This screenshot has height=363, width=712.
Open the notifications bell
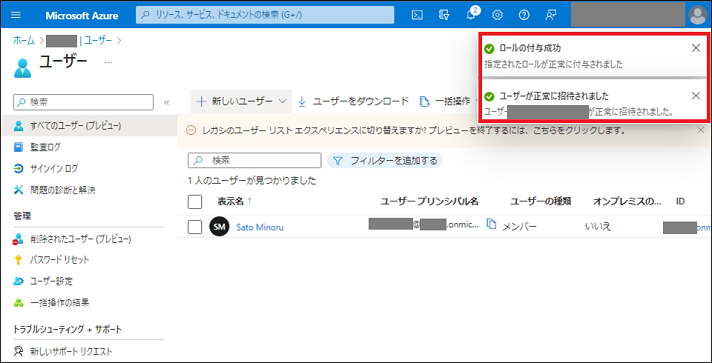pos(471,15)
